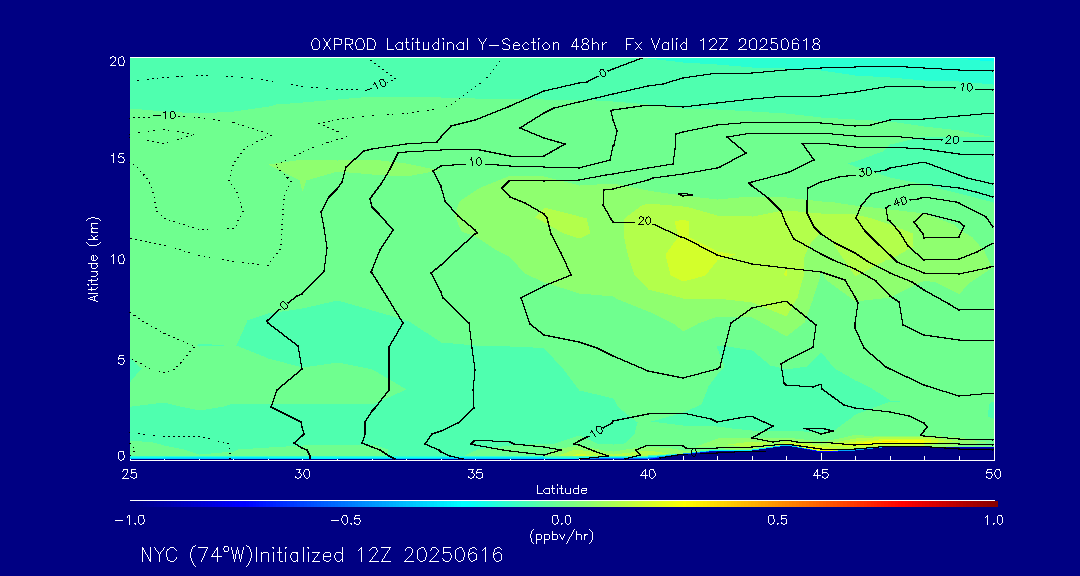
Task: Click altitude axis tick label "15"
Action: click(117, 159)
